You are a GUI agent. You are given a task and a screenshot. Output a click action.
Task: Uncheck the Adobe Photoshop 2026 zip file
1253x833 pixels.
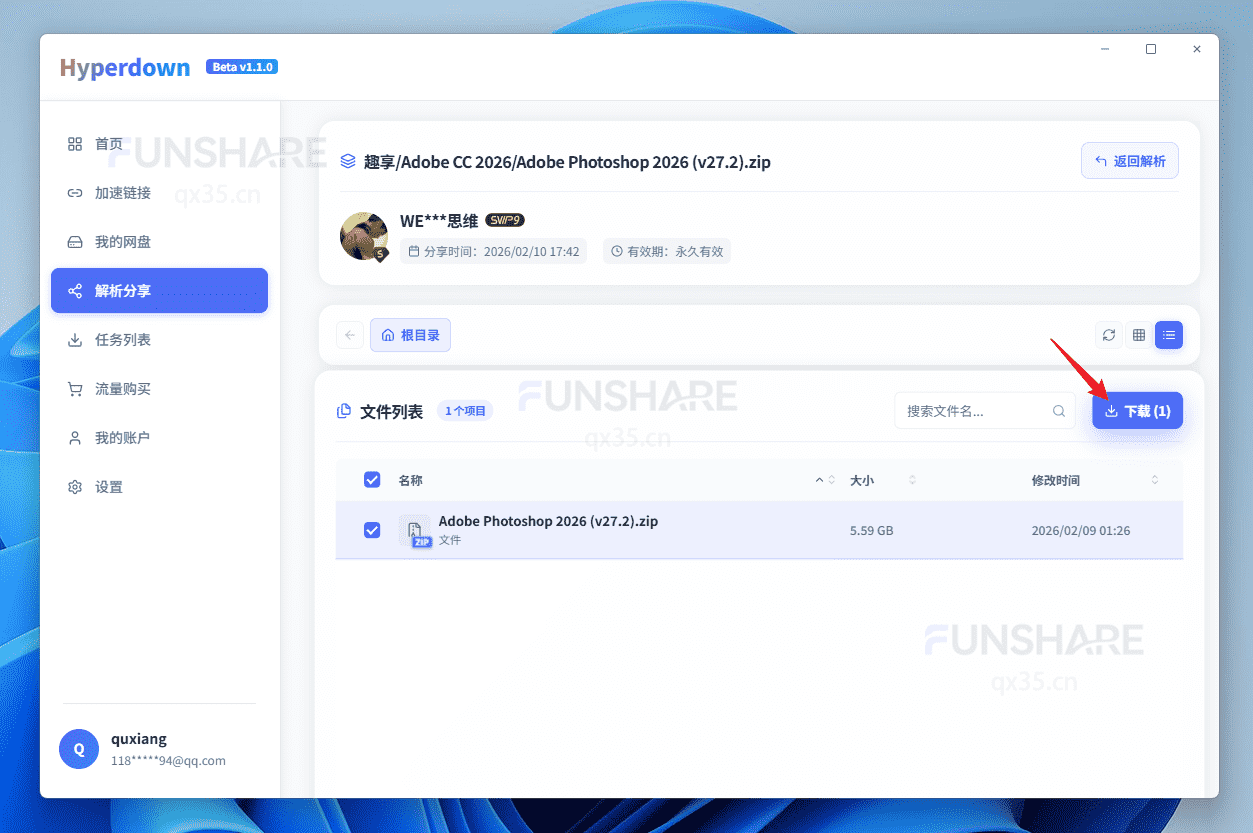coord(372,530)
